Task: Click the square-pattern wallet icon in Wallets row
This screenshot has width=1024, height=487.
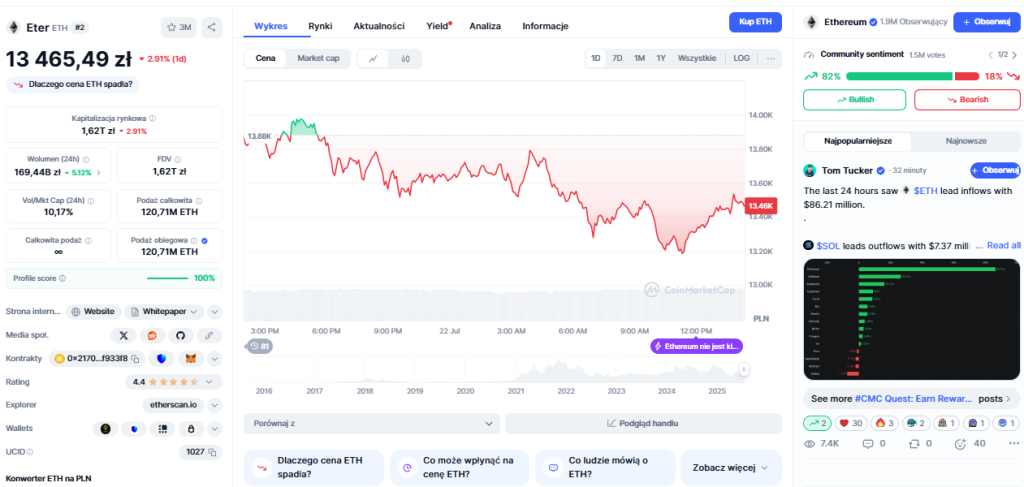Action: (163, 429)
